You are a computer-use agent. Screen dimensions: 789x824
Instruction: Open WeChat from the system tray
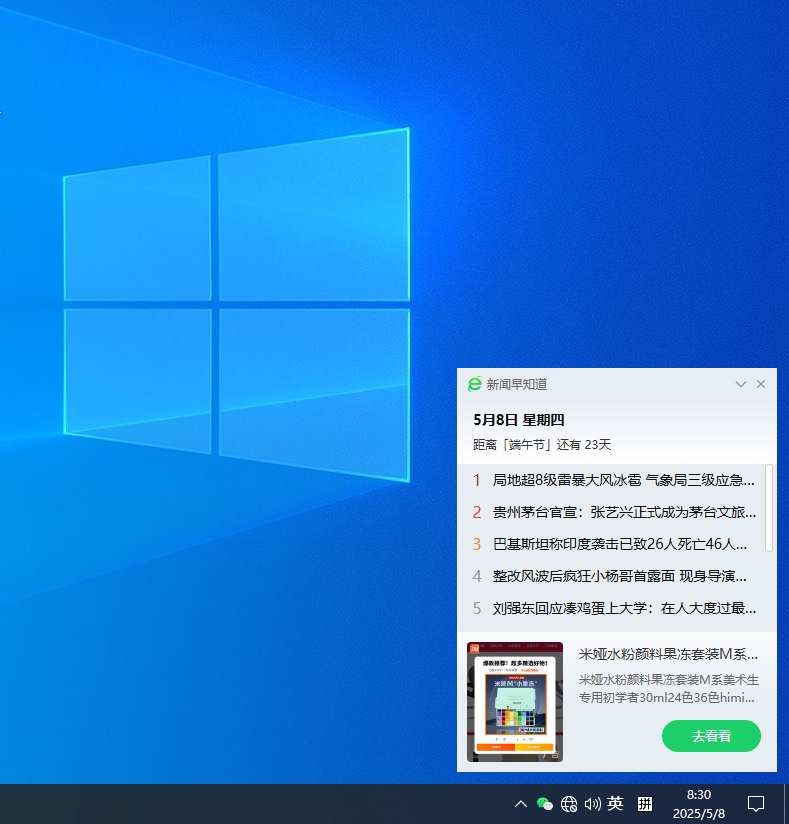point(545,804)
